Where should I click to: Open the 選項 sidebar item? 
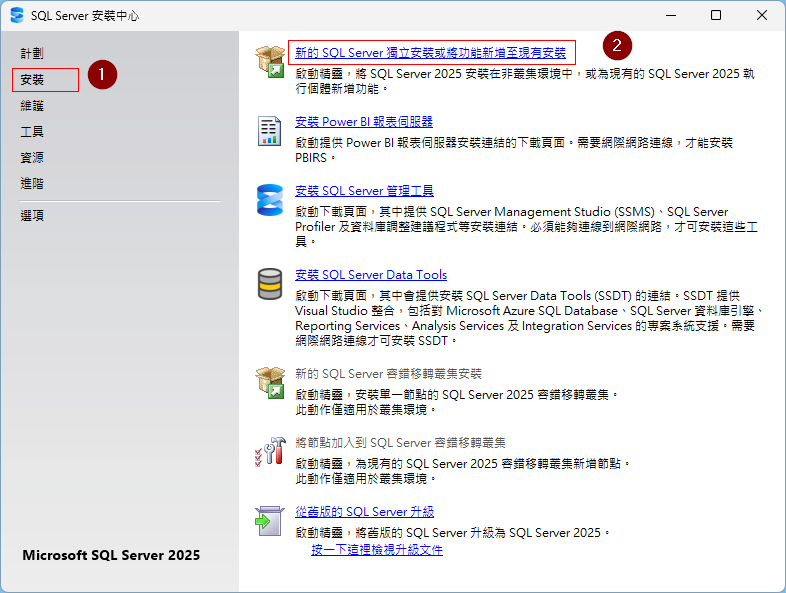tap(32, 216)
